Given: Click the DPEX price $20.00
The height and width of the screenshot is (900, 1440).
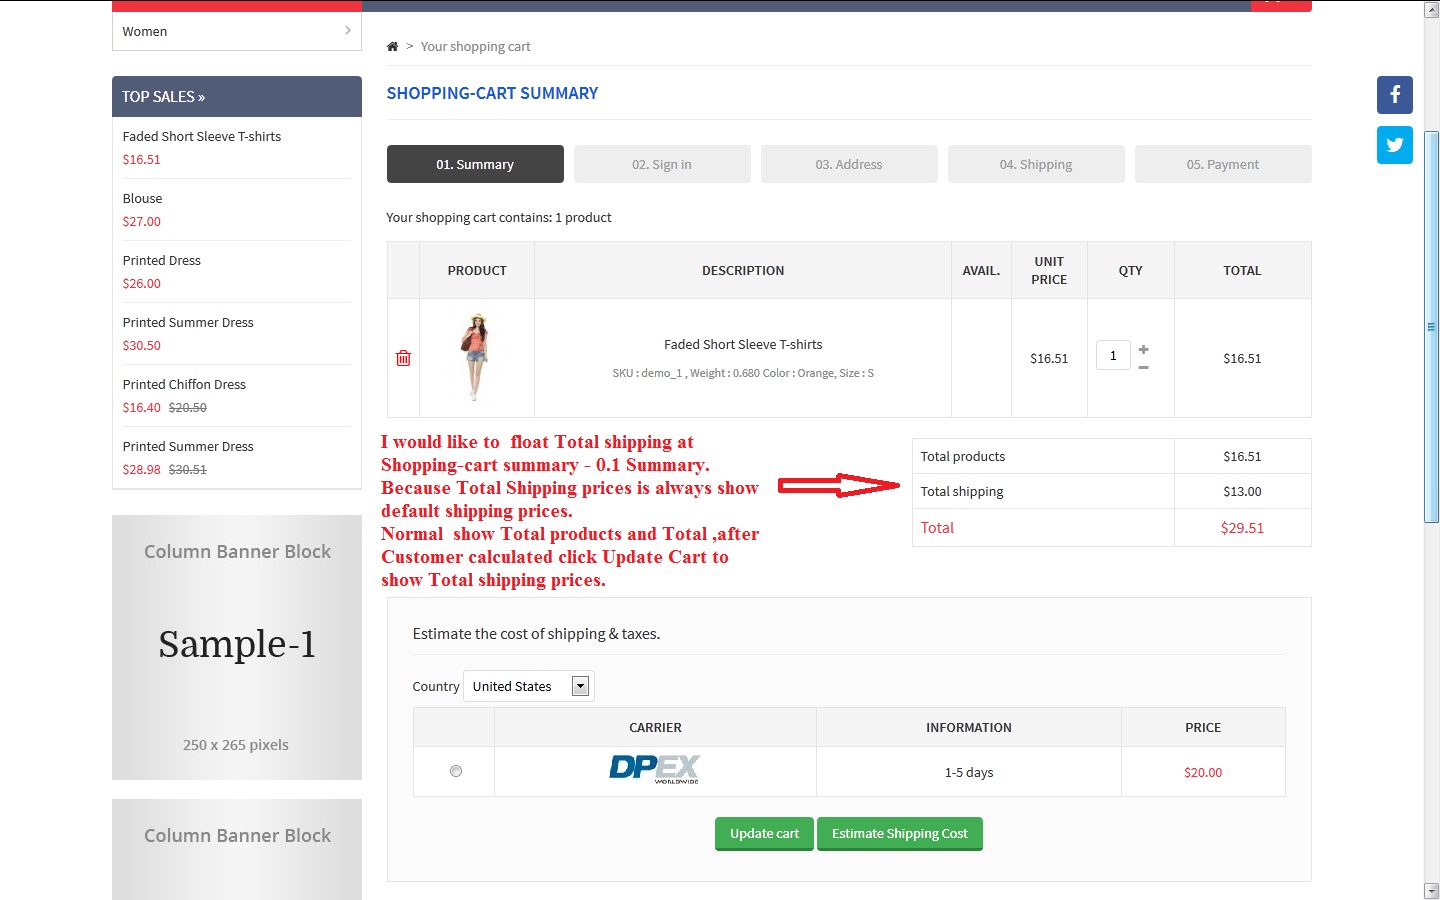Looking at the screenshot, I should (x=1203, y=772).
